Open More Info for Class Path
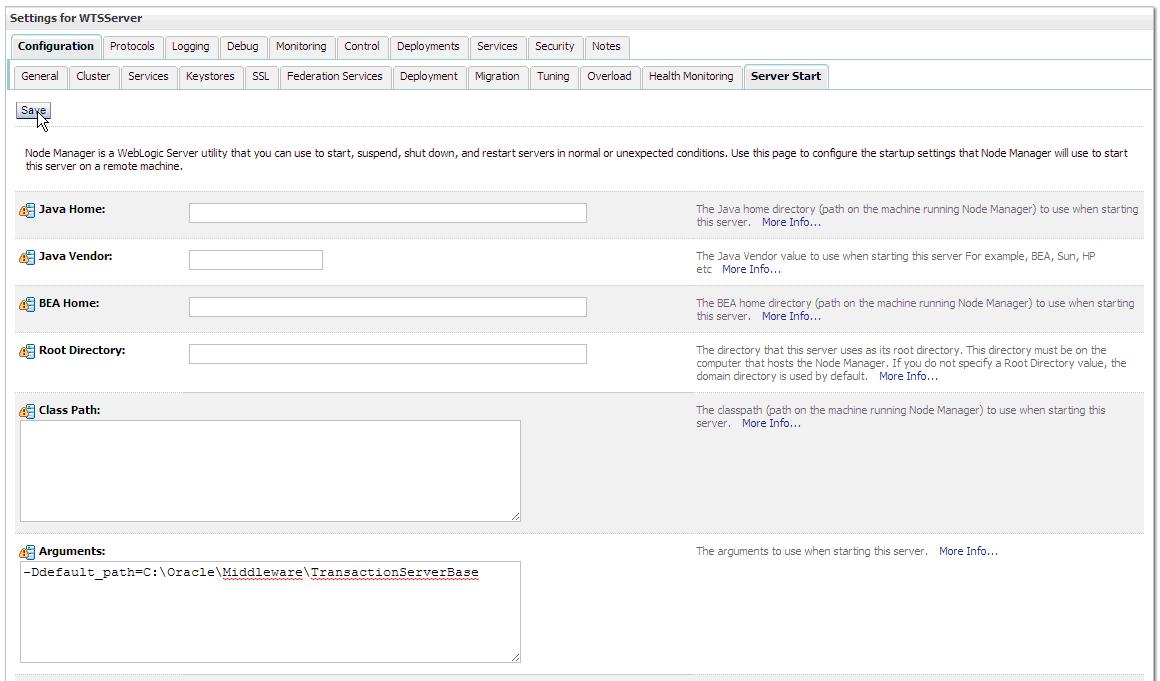 pyautogui.click(x=772, y=424)
